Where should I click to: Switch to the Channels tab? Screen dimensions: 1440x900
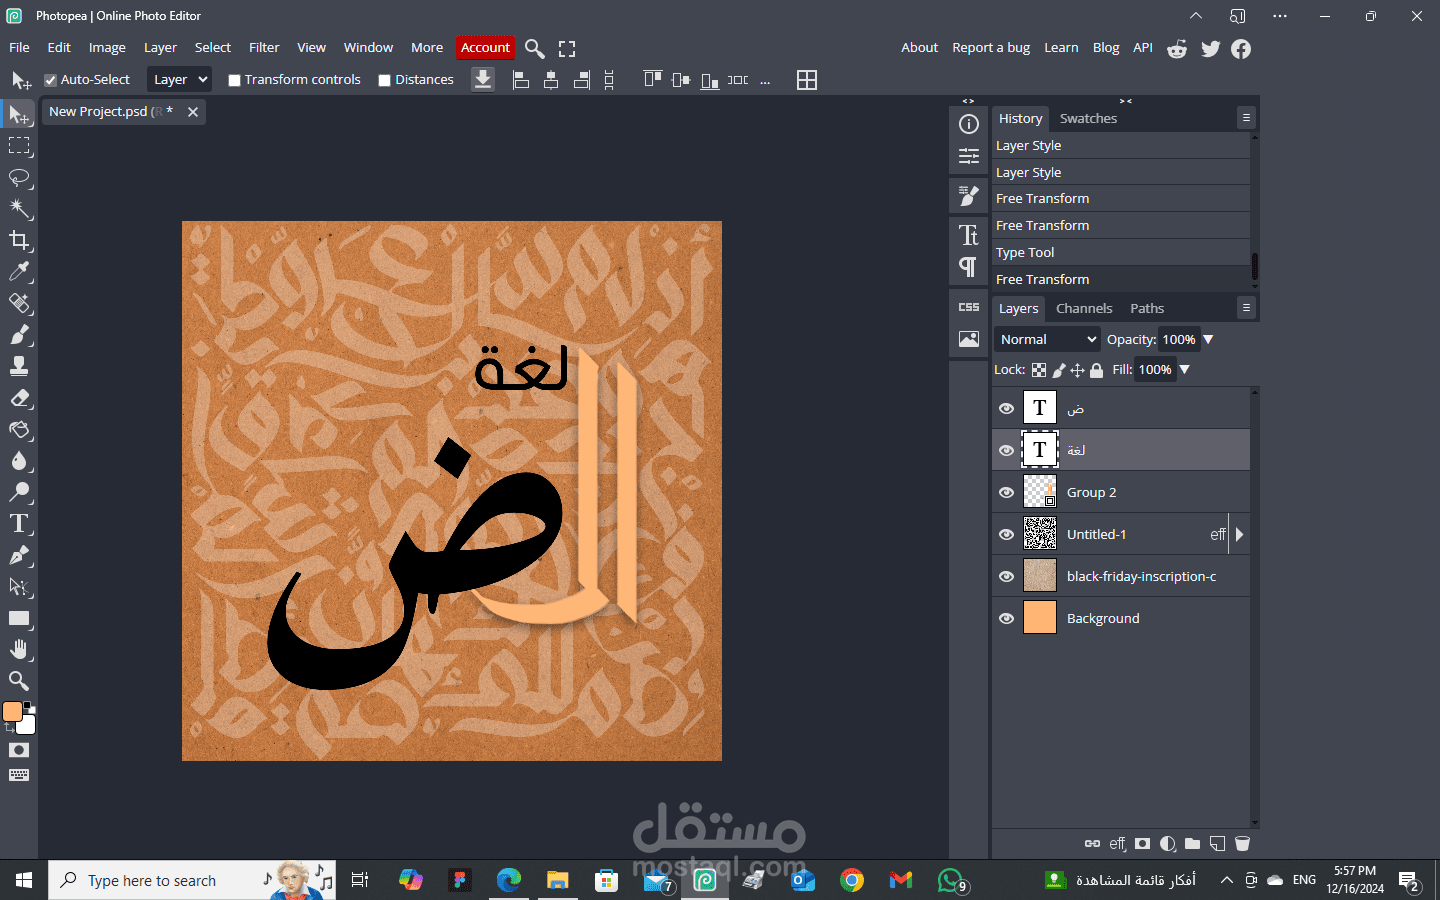click(x=1084, y=308)
